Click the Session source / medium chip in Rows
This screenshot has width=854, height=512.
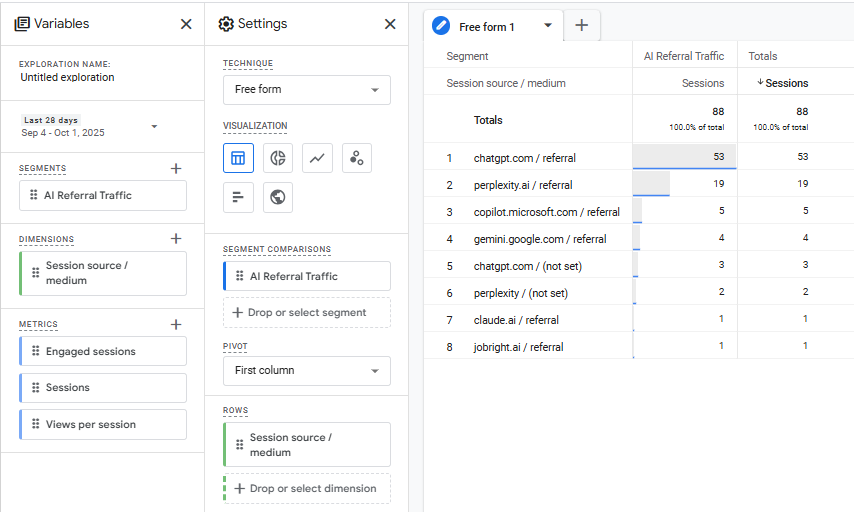pyautogui.click(x=307, y=444)
